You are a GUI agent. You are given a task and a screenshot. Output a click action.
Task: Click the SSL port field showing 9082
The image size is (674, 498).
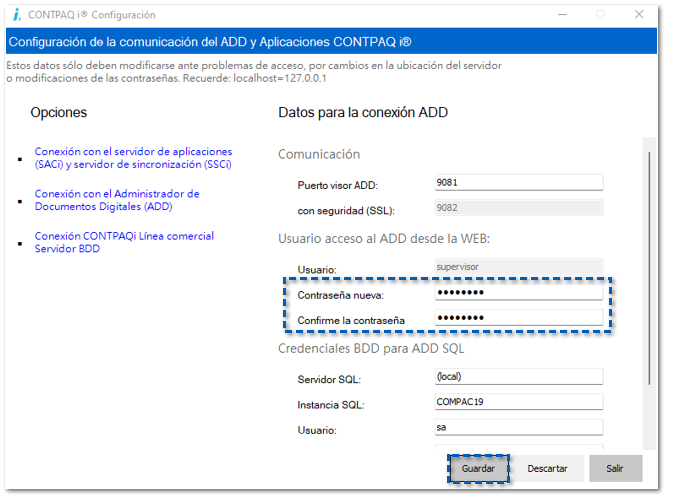[519, 208]
